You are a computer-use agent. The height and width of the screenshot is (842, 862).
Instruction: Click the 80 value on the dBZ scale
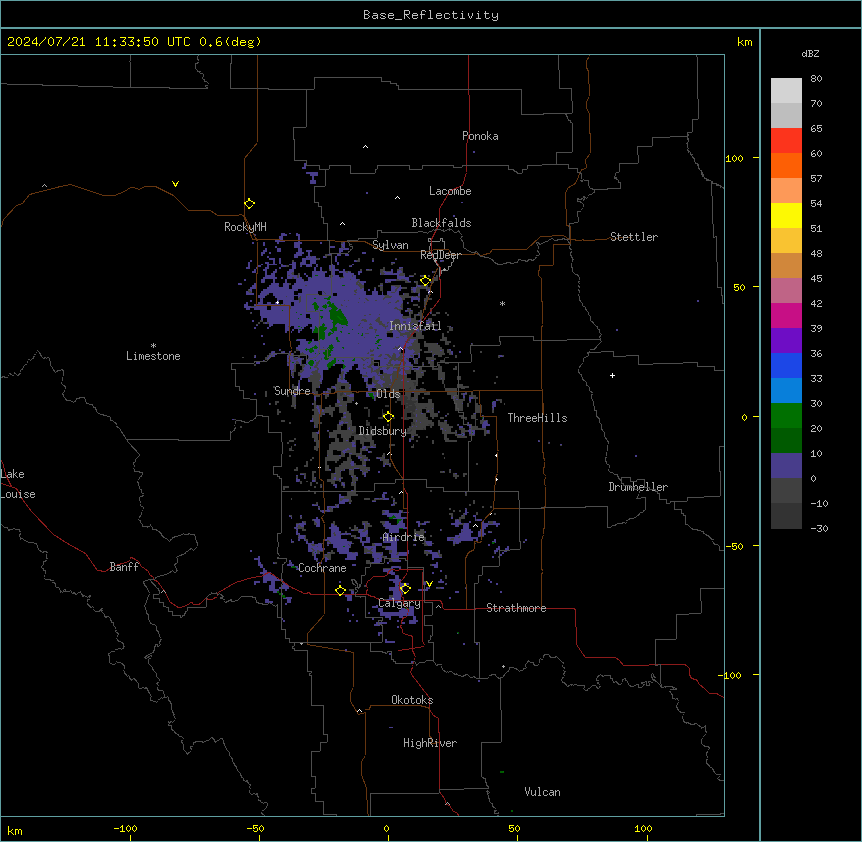click(816, 79)
